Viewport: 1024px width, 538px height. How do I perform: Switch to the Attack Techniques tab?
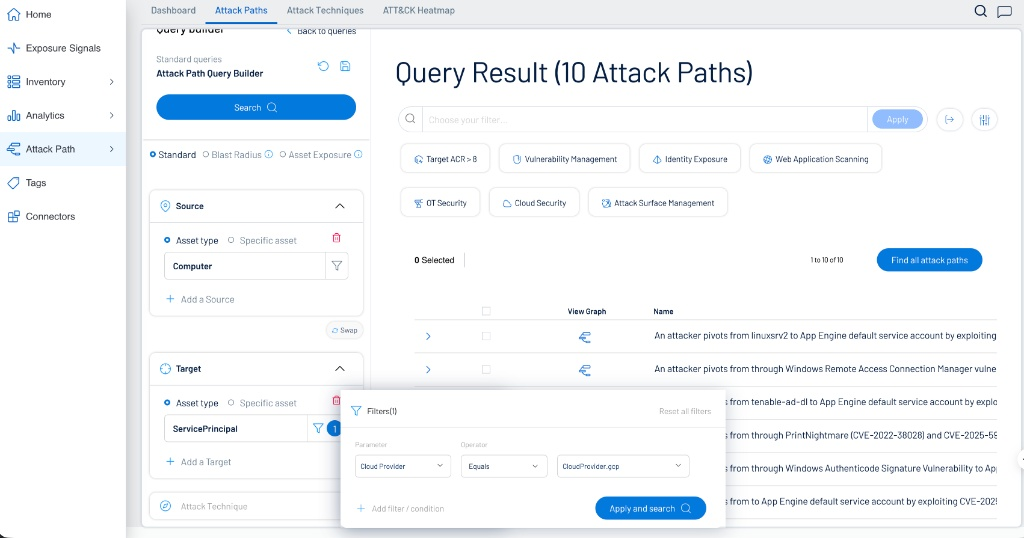click(325, 10)
